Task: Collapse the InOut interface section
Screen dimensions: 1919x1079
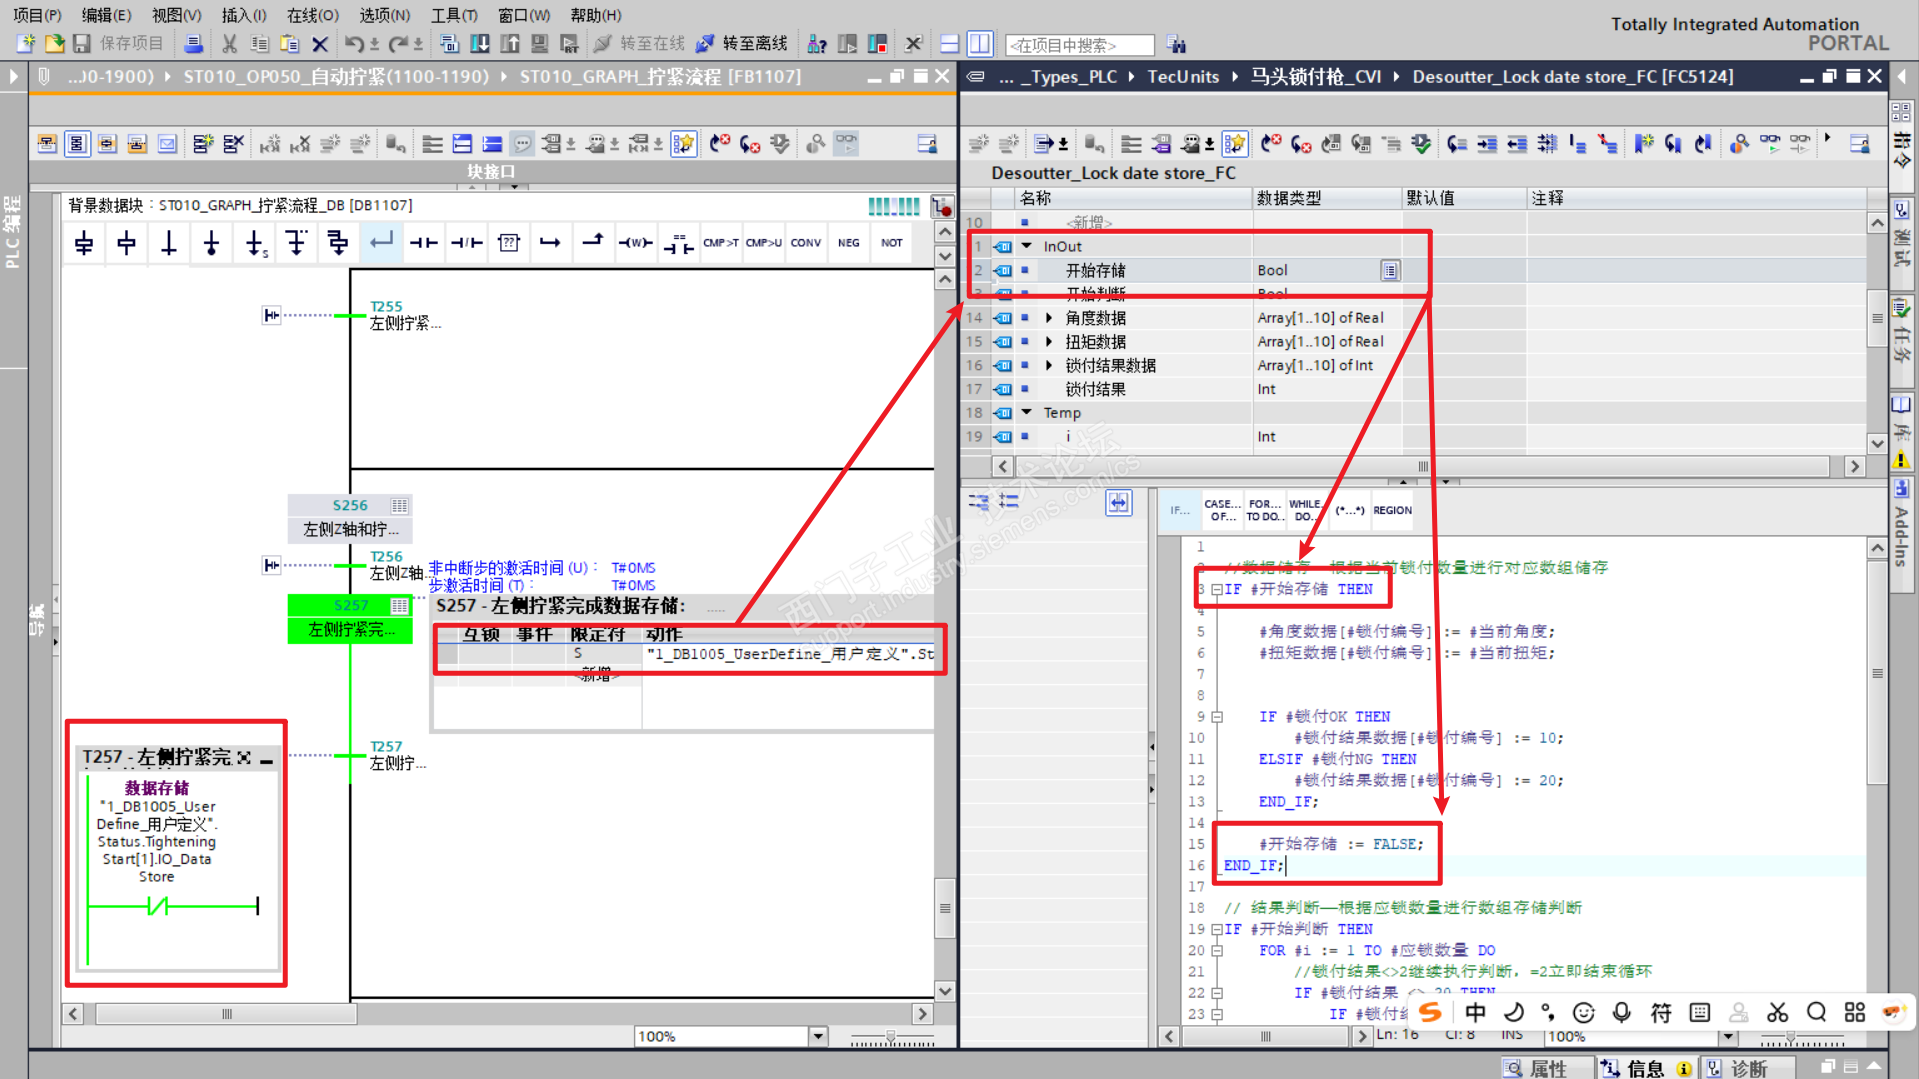Action: (x=1027, y=246)
